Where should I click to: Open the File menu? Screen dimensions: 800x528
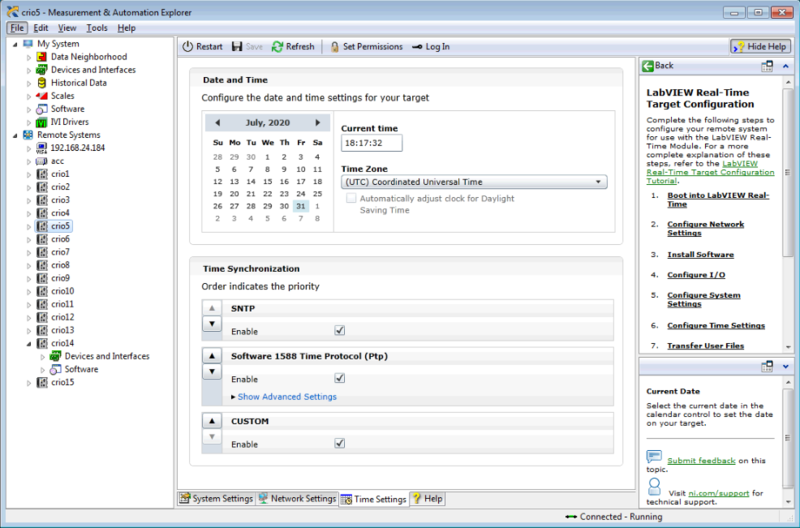[x=17, y=28]
